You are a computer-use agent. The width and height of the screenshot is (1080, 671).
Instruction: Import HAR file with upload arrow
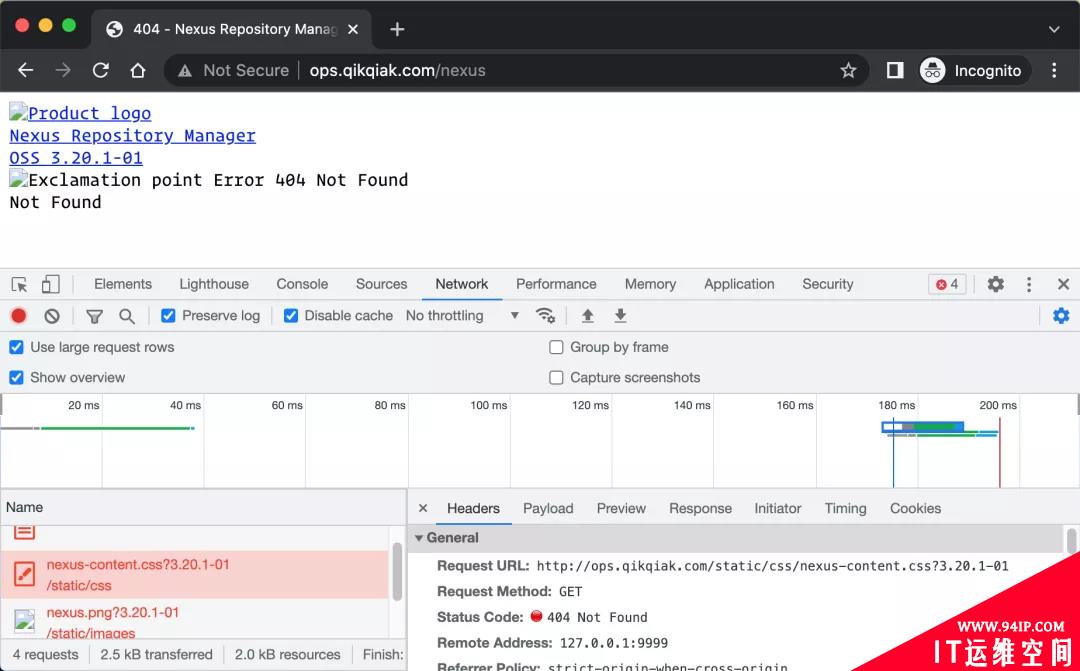click(588, 316)
